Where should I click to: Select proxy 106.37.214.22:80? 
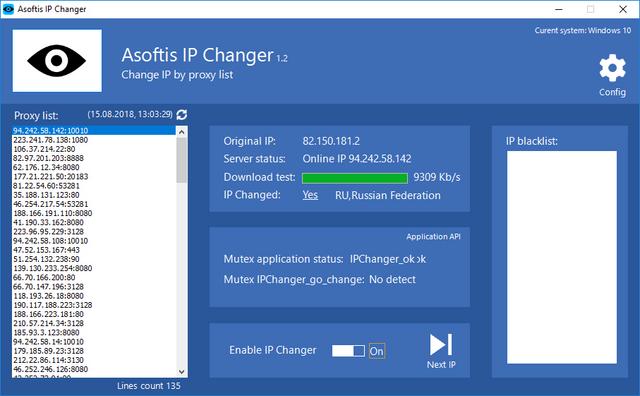click(94, 149)
